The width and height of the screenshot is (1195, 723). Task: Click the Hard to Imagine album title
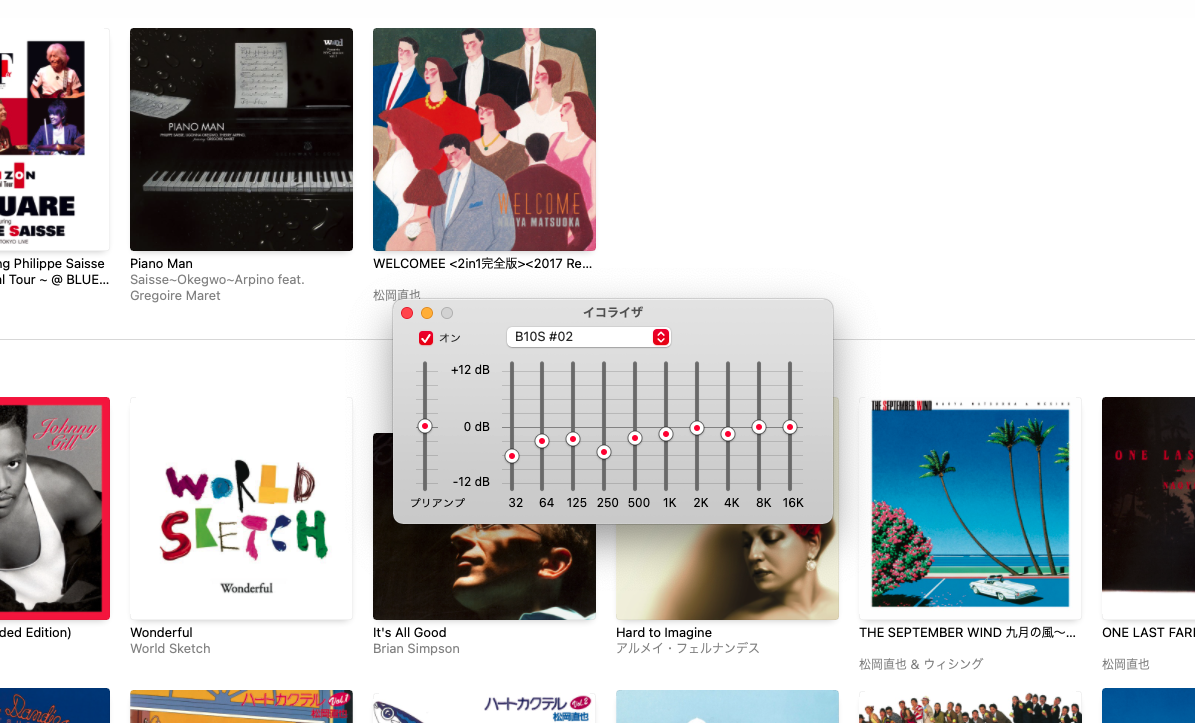[664, 632]
